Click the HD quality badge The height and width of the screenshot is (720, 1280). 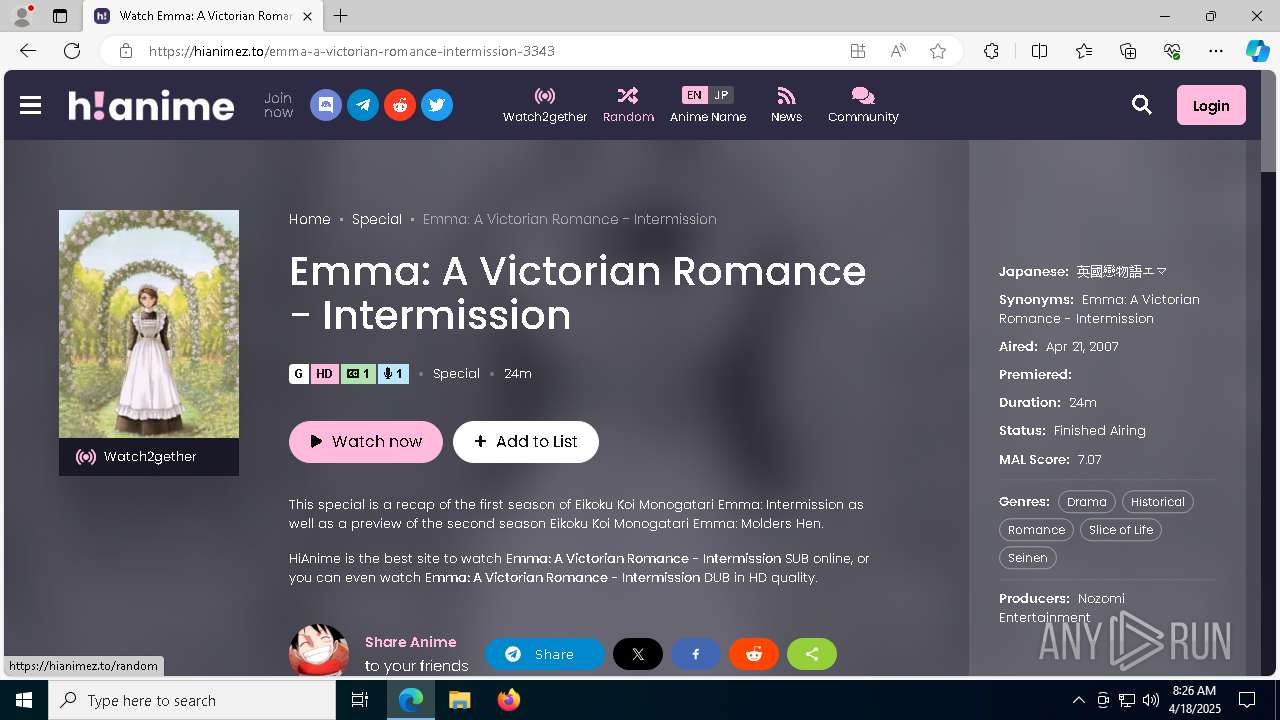point(324,374)
